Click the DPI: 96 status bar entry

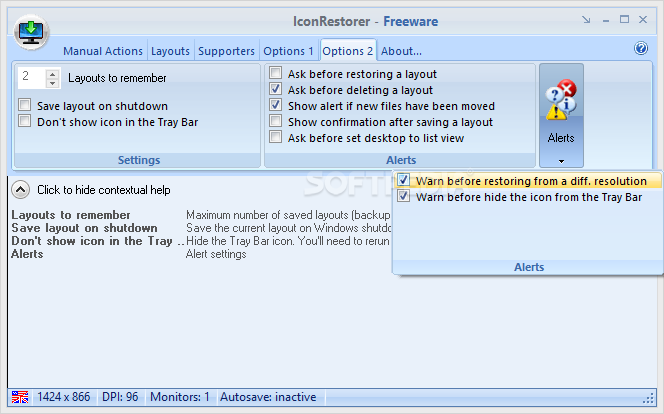(120, 397)
